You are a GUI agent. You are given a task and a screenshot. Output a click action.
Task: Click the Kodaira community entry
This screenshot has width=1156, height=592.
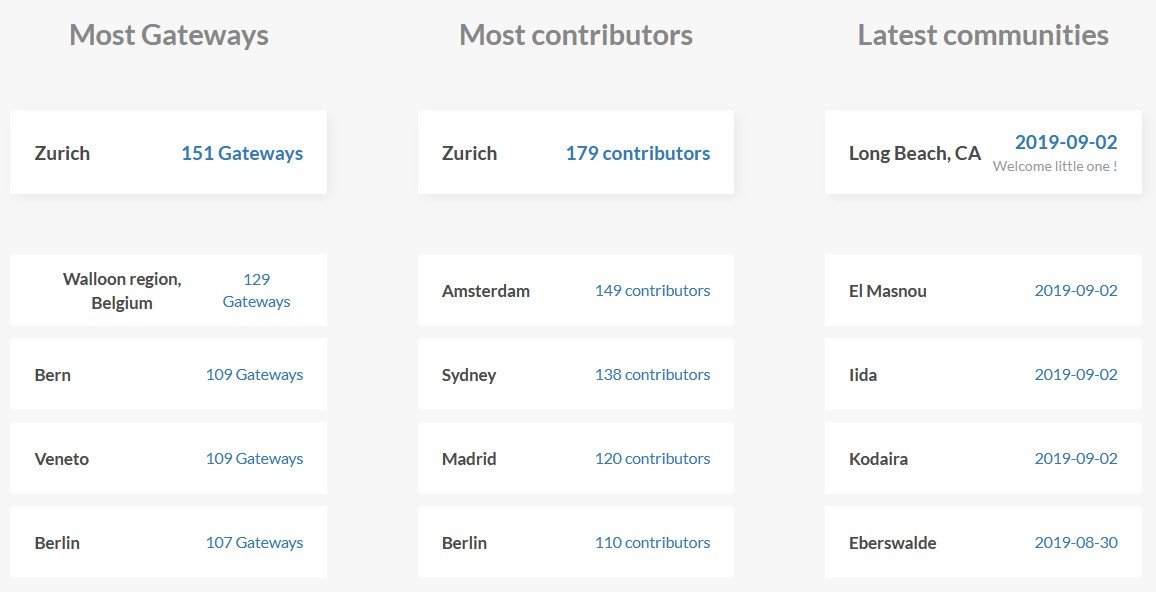tap(983, 459)
